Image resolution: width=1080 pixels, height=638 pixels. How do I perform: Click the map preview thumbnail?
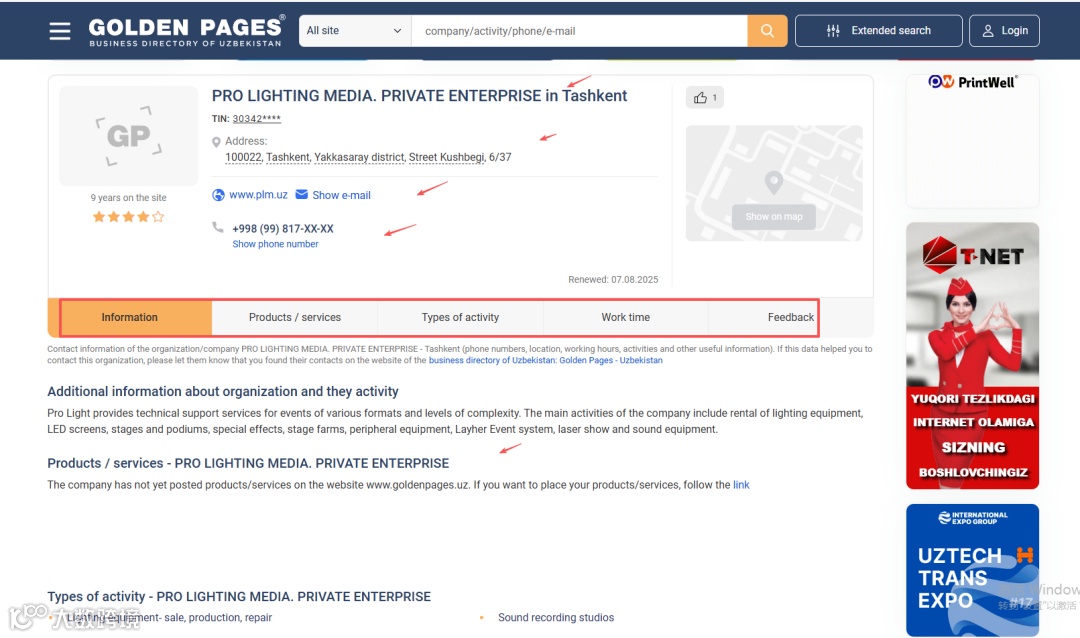click(773, 183)
